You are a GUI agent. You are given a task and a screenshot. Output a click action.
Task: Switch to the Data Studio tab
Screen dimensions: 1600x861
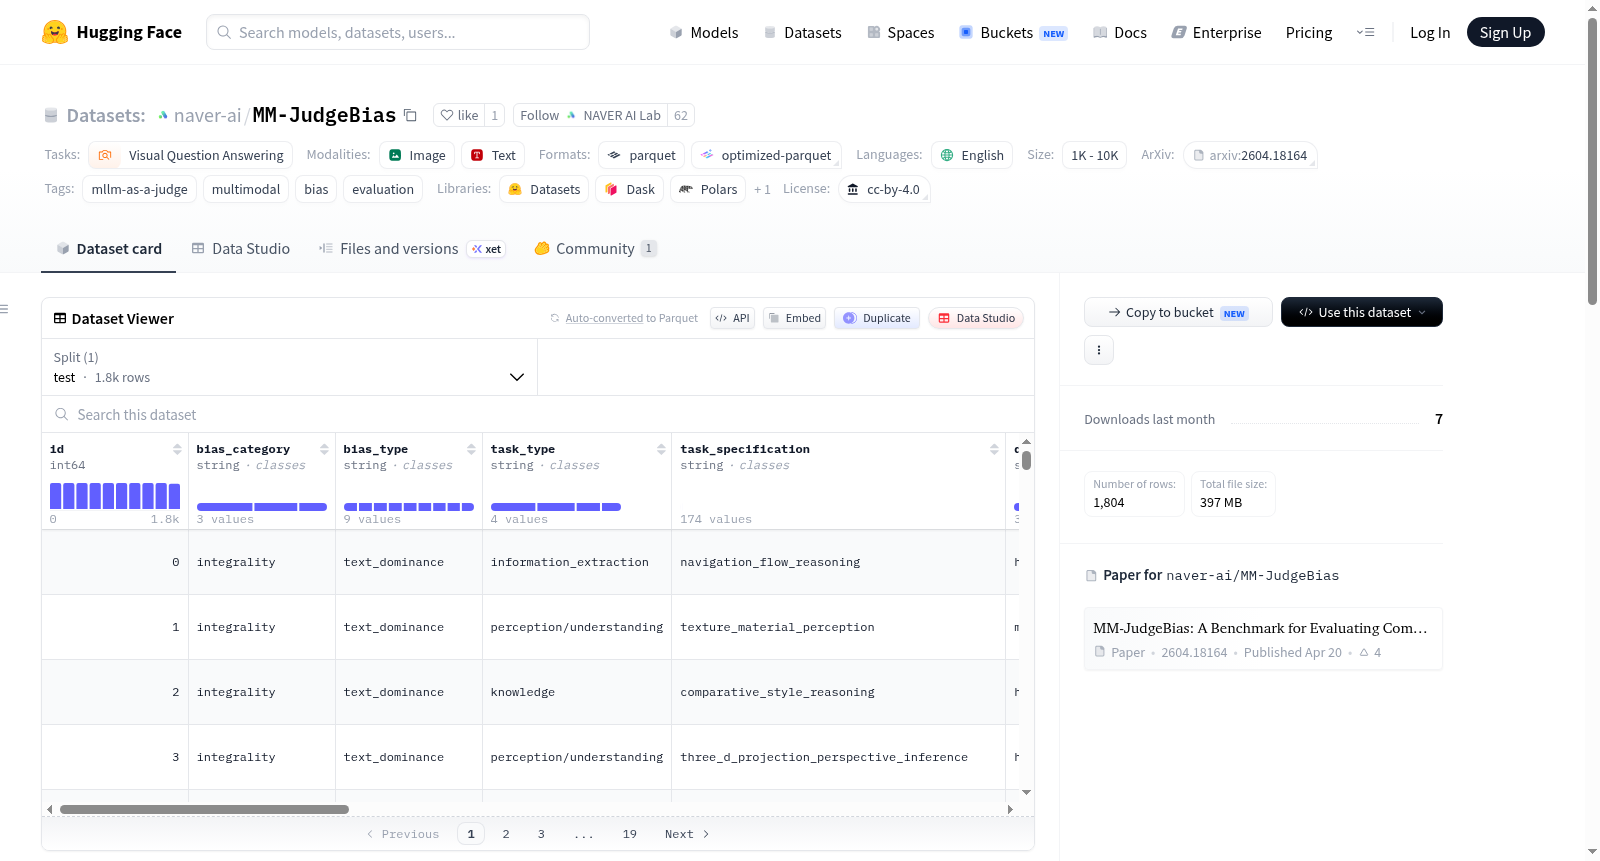(241, 249)
